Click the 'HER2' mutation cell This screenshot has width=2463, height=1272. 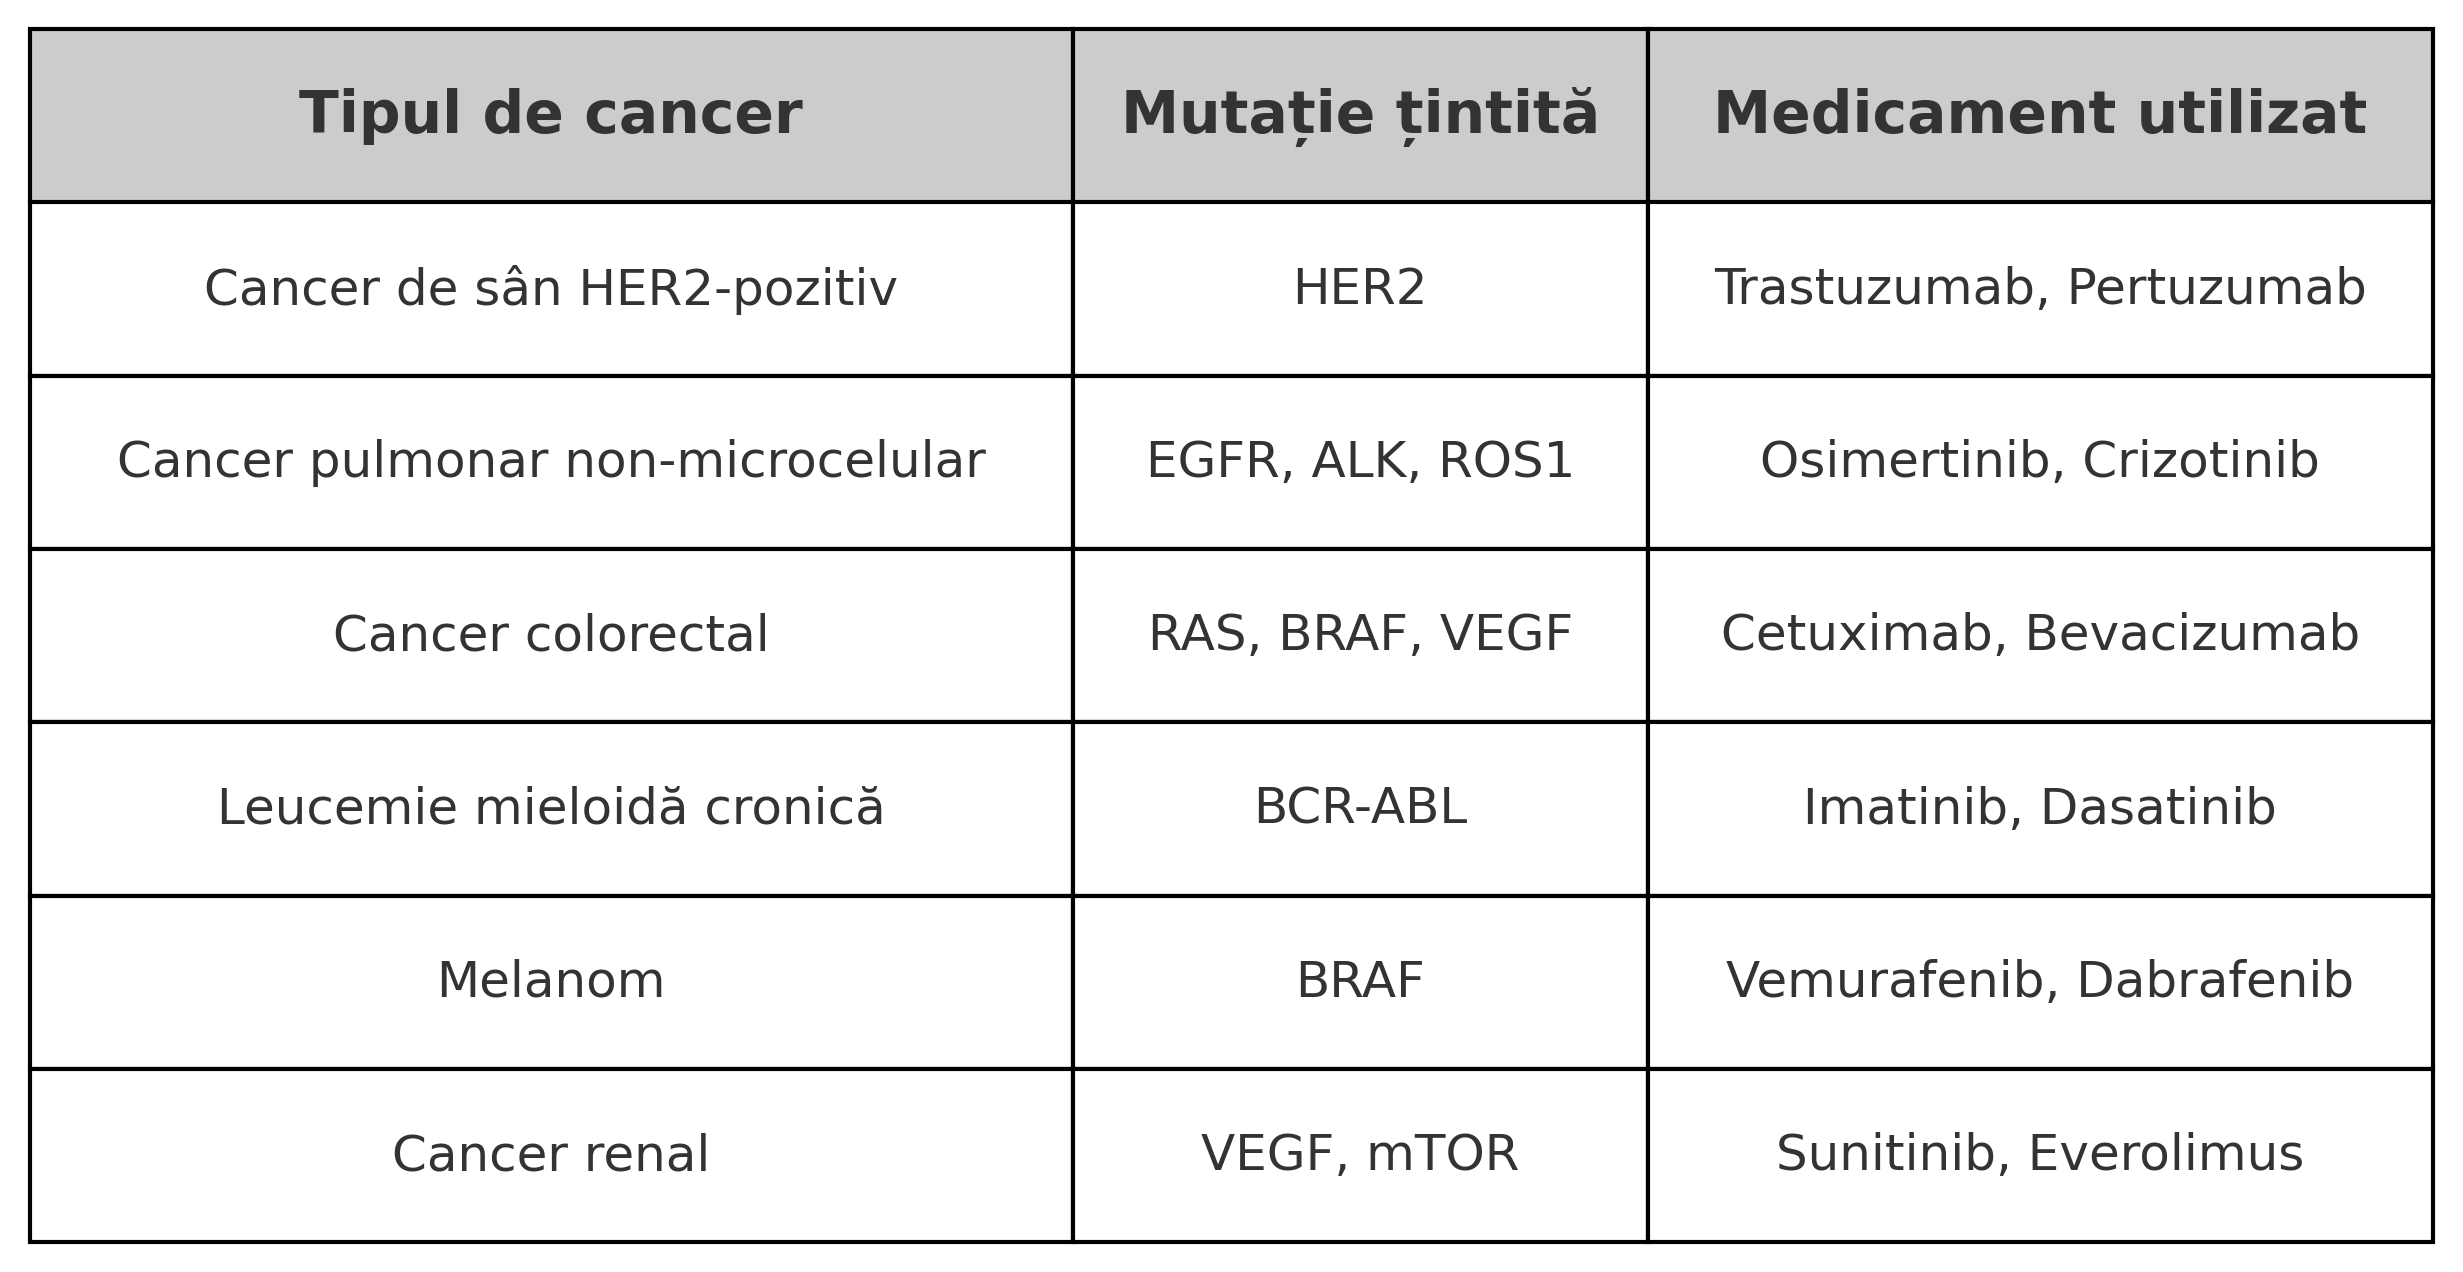(x=1359, y=288)
